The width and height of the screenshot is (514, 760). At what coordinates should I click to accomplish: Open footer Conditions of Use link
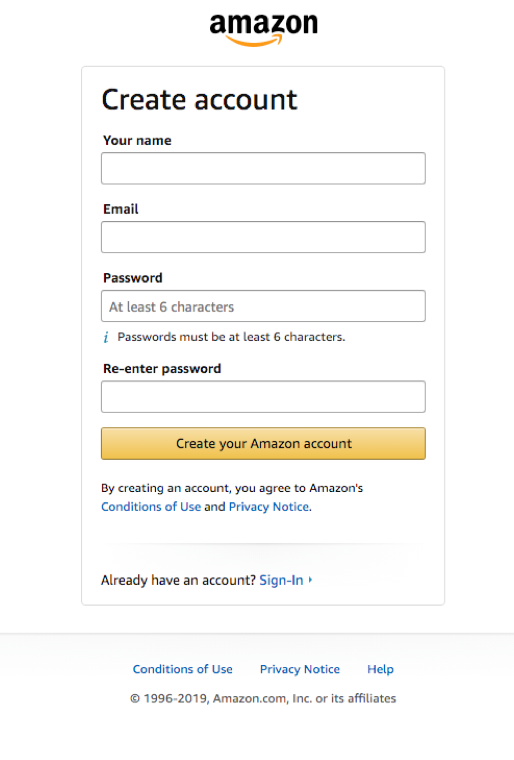coord(183,669)
